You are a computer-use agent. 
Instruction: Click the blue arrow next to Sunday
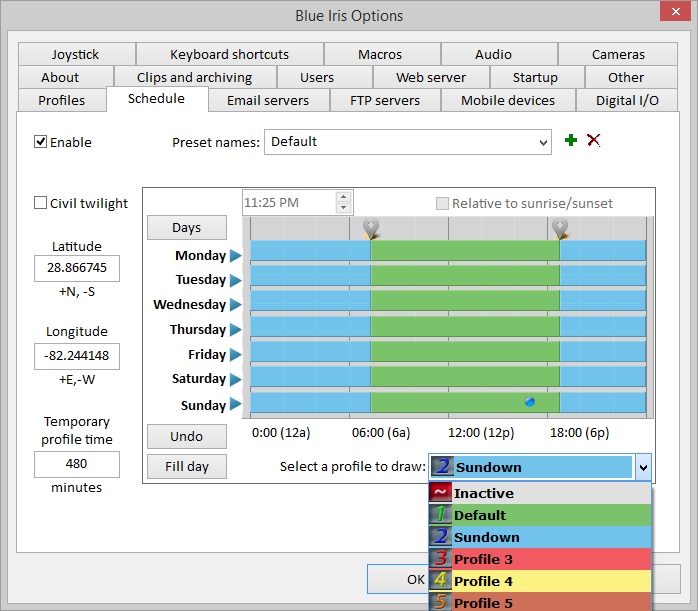[x=235, y=404]
